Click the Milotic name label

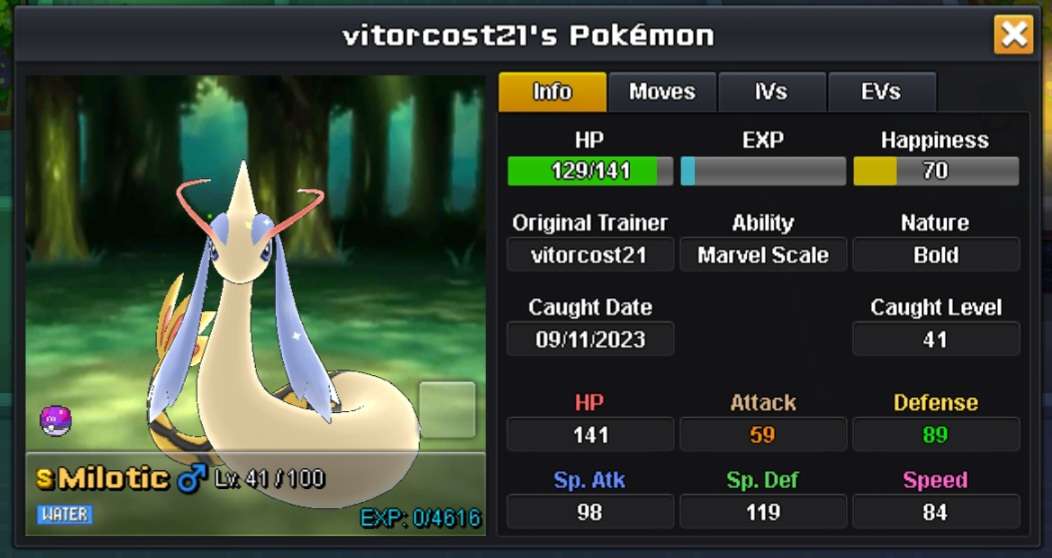pyautogui.click(x=113, y=479)
